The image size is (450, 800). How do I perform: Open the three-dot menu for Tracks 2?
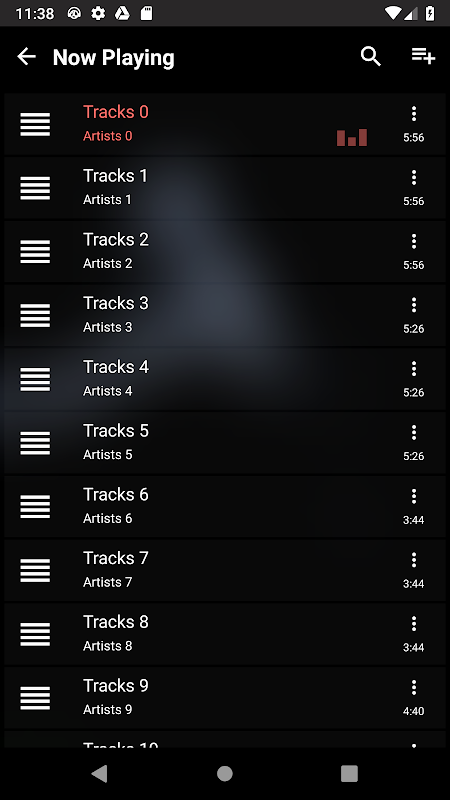[x=414, y=241]
